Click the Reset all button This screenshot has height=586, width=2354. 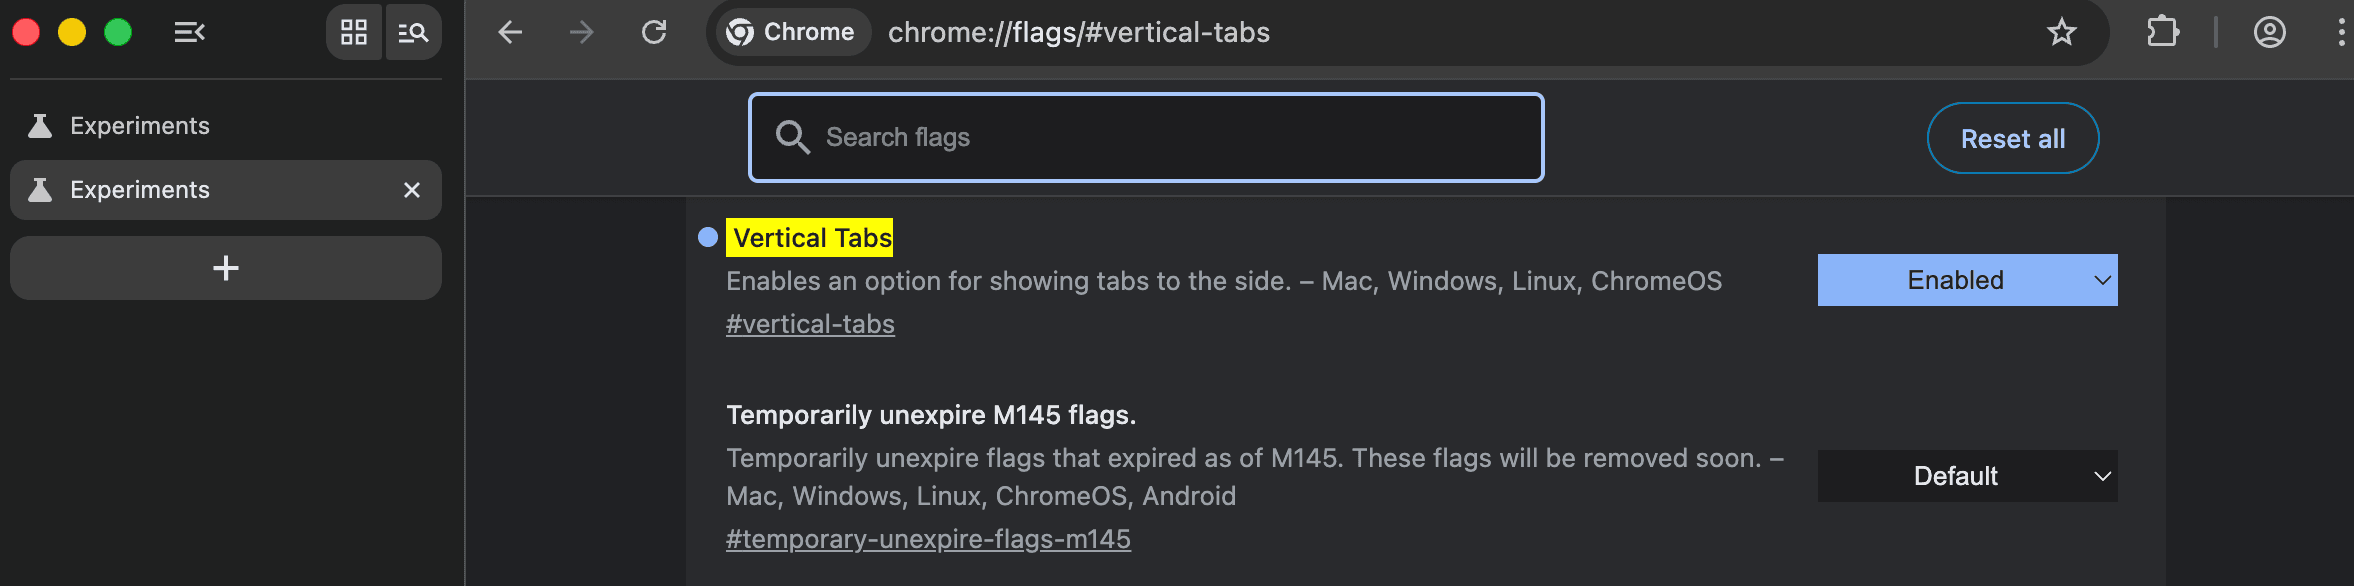pos(2012,138)
